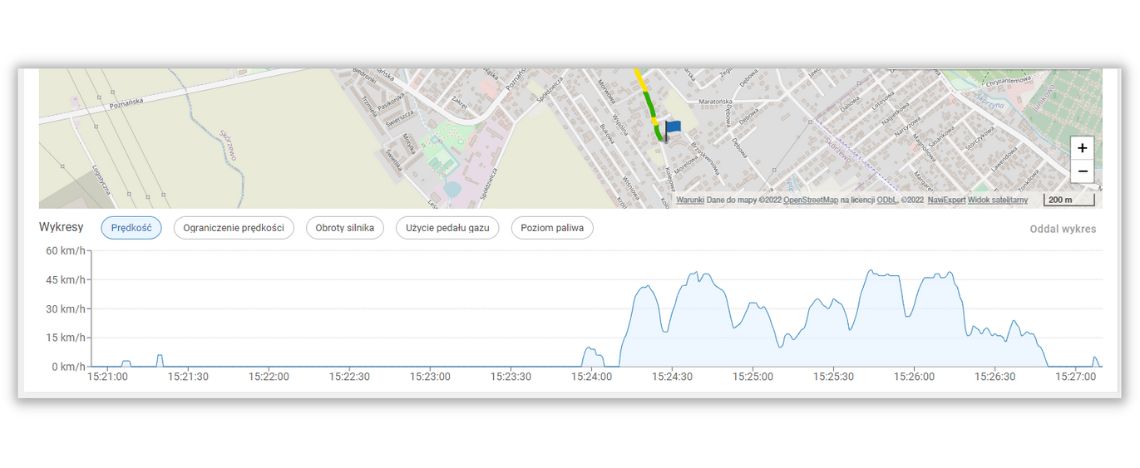Zoom in the map with plus button

click(1082, 148)
